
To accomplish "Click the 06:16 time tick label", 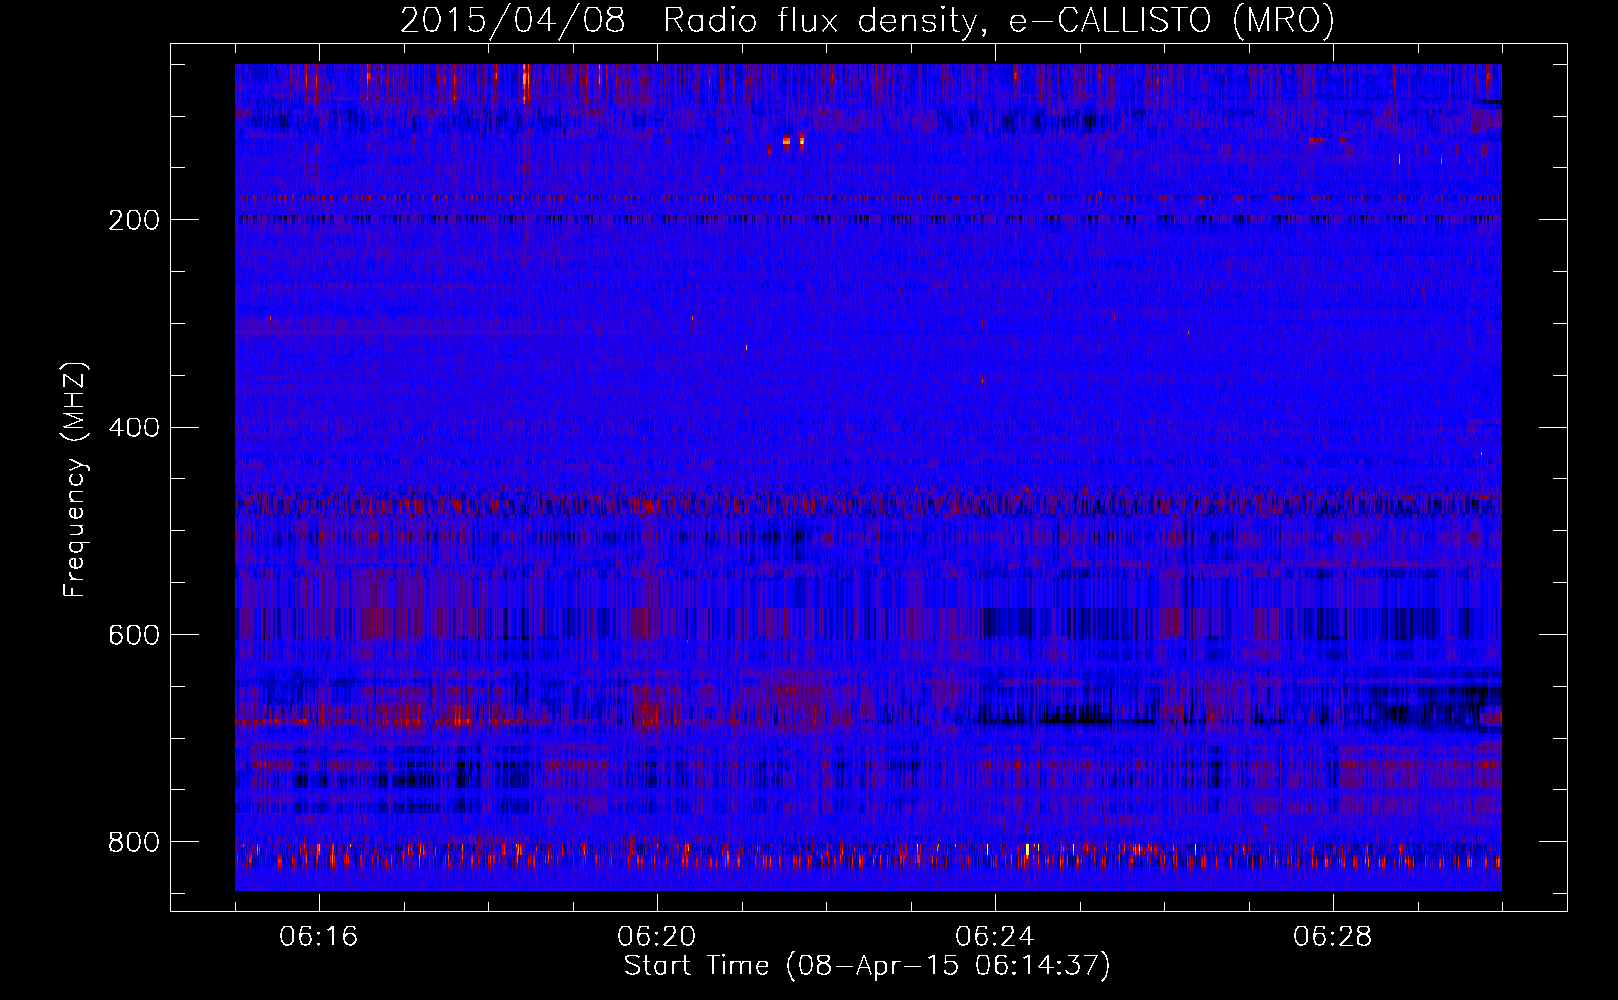I will point(319,937).
